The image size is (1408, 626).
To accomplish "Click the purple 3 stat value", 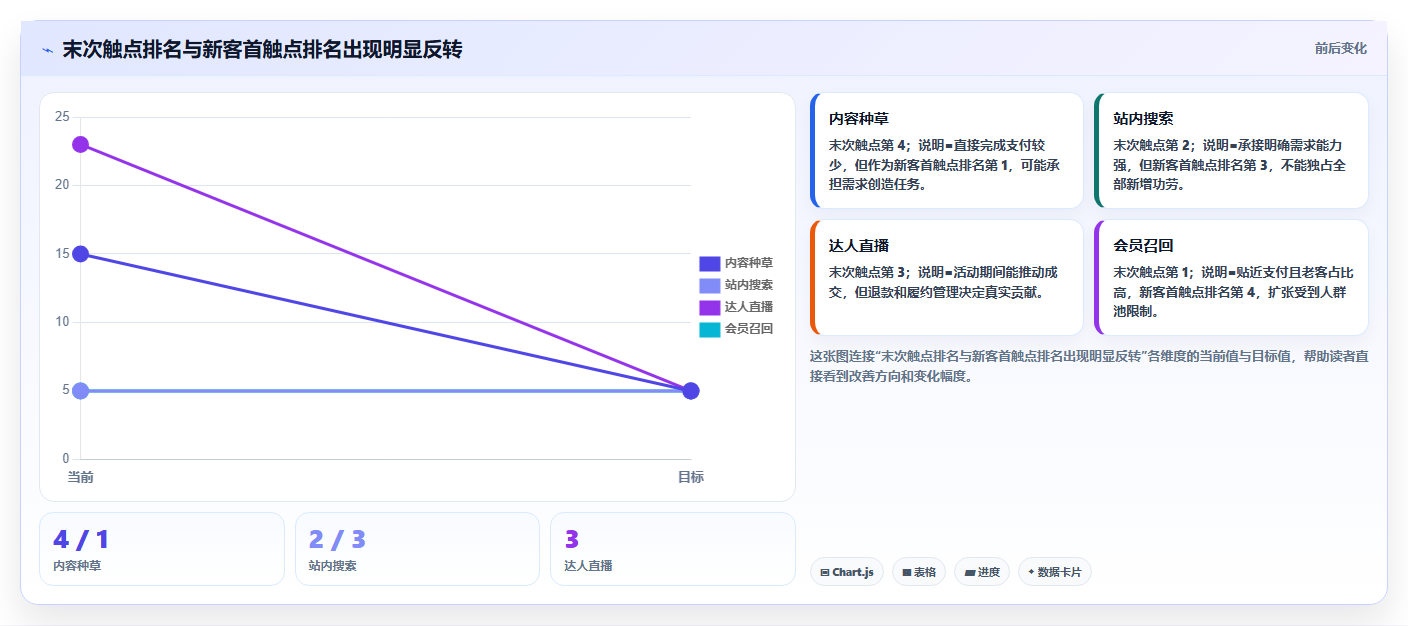I will pyautogui.click(x=572, y=540).
